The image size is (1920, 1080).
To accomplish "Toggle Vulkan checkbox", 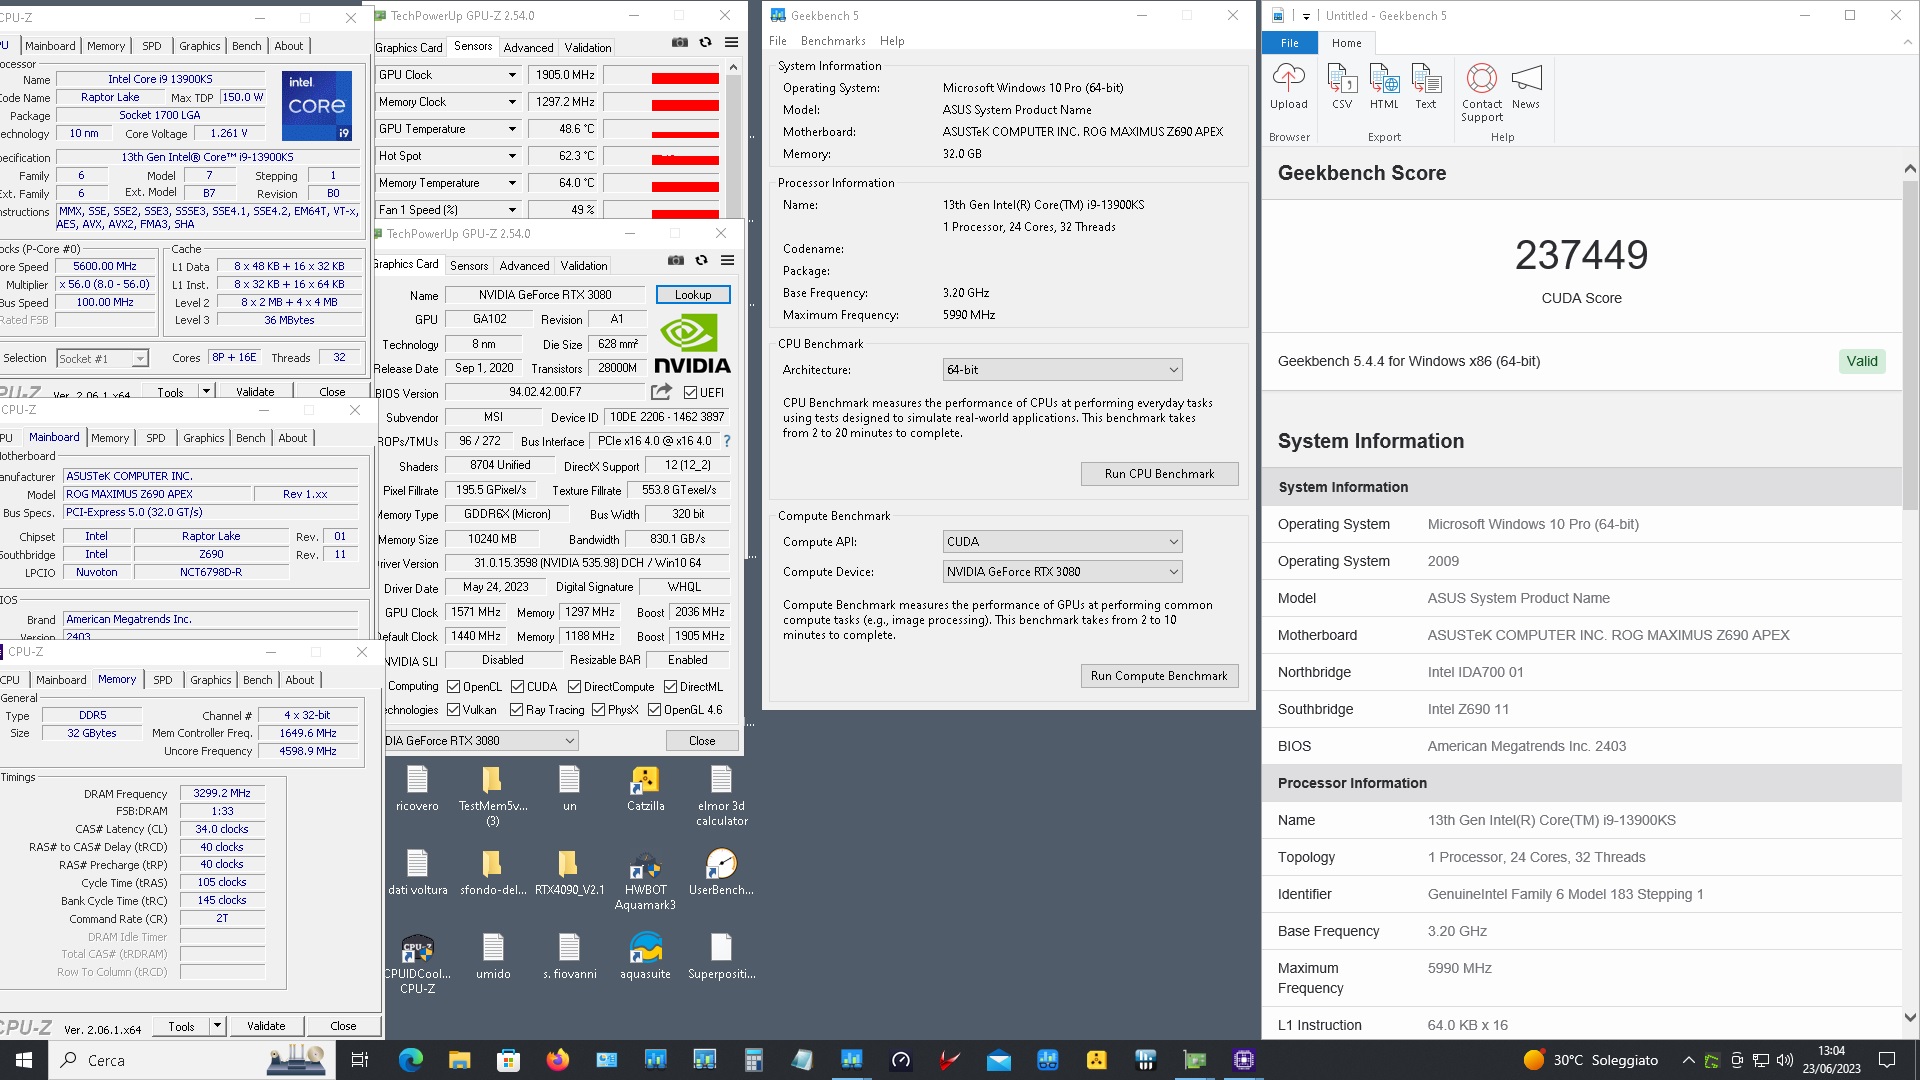I will point(453,710).
